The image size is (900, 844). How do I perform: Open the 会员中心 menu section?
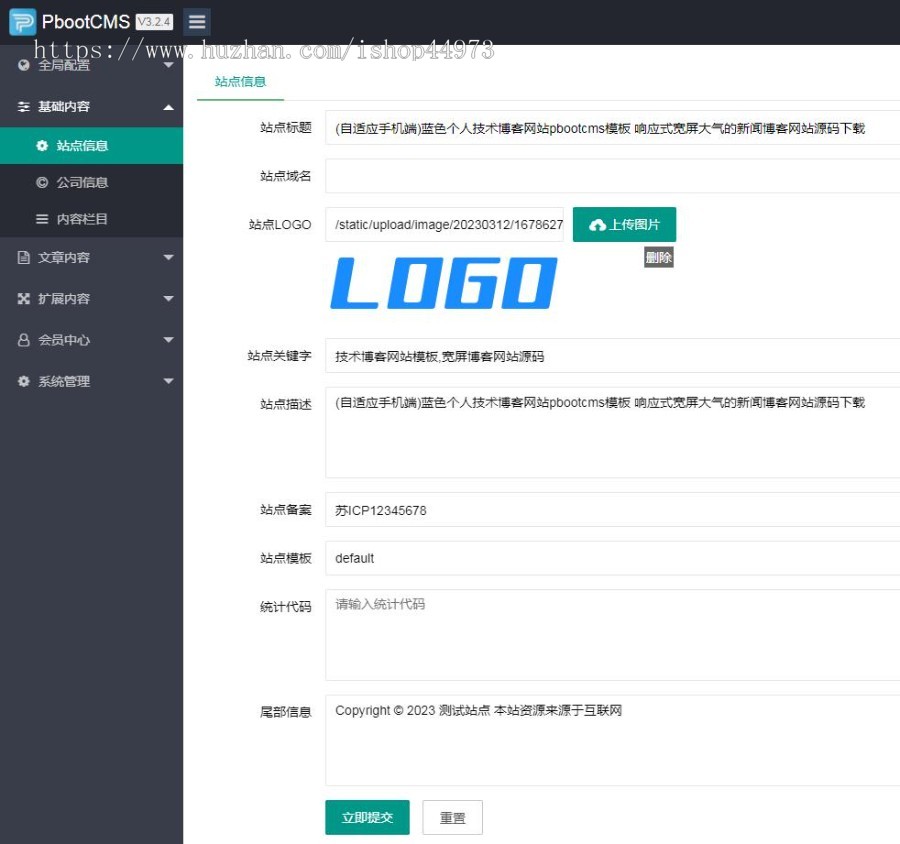pos(91,340)
